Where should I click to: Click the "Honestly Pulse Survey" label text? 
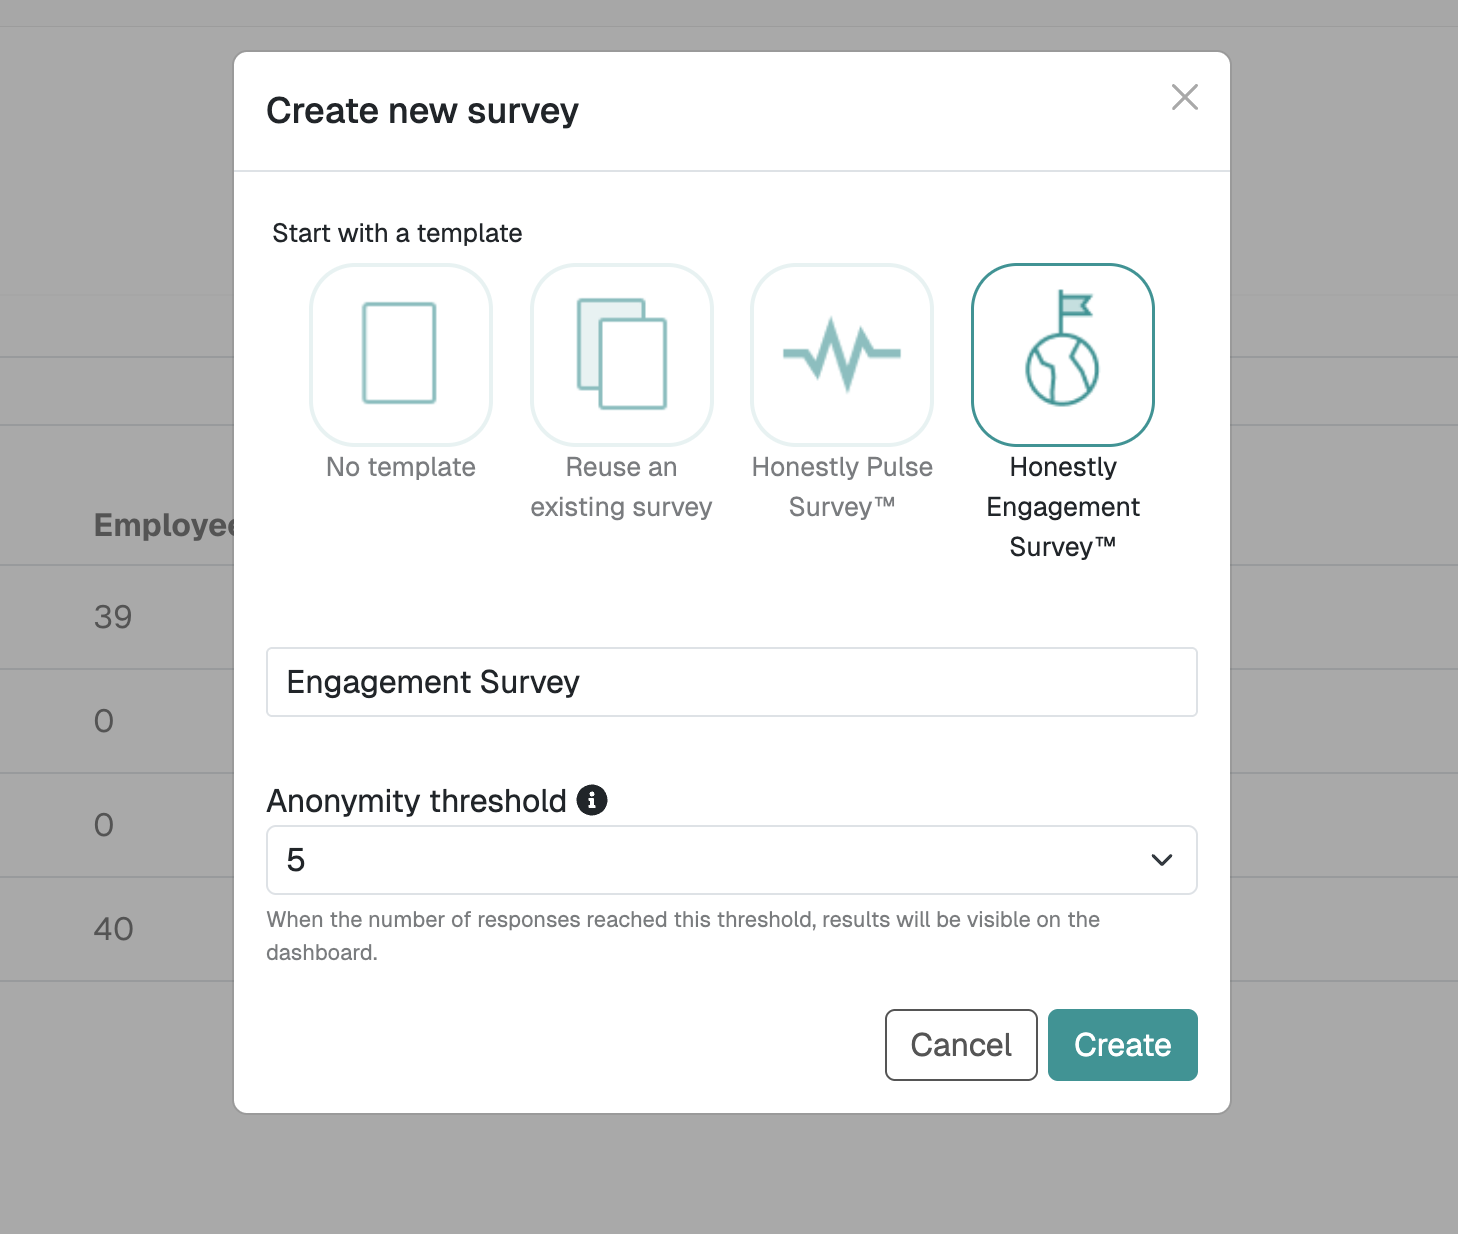click(841, 487)
